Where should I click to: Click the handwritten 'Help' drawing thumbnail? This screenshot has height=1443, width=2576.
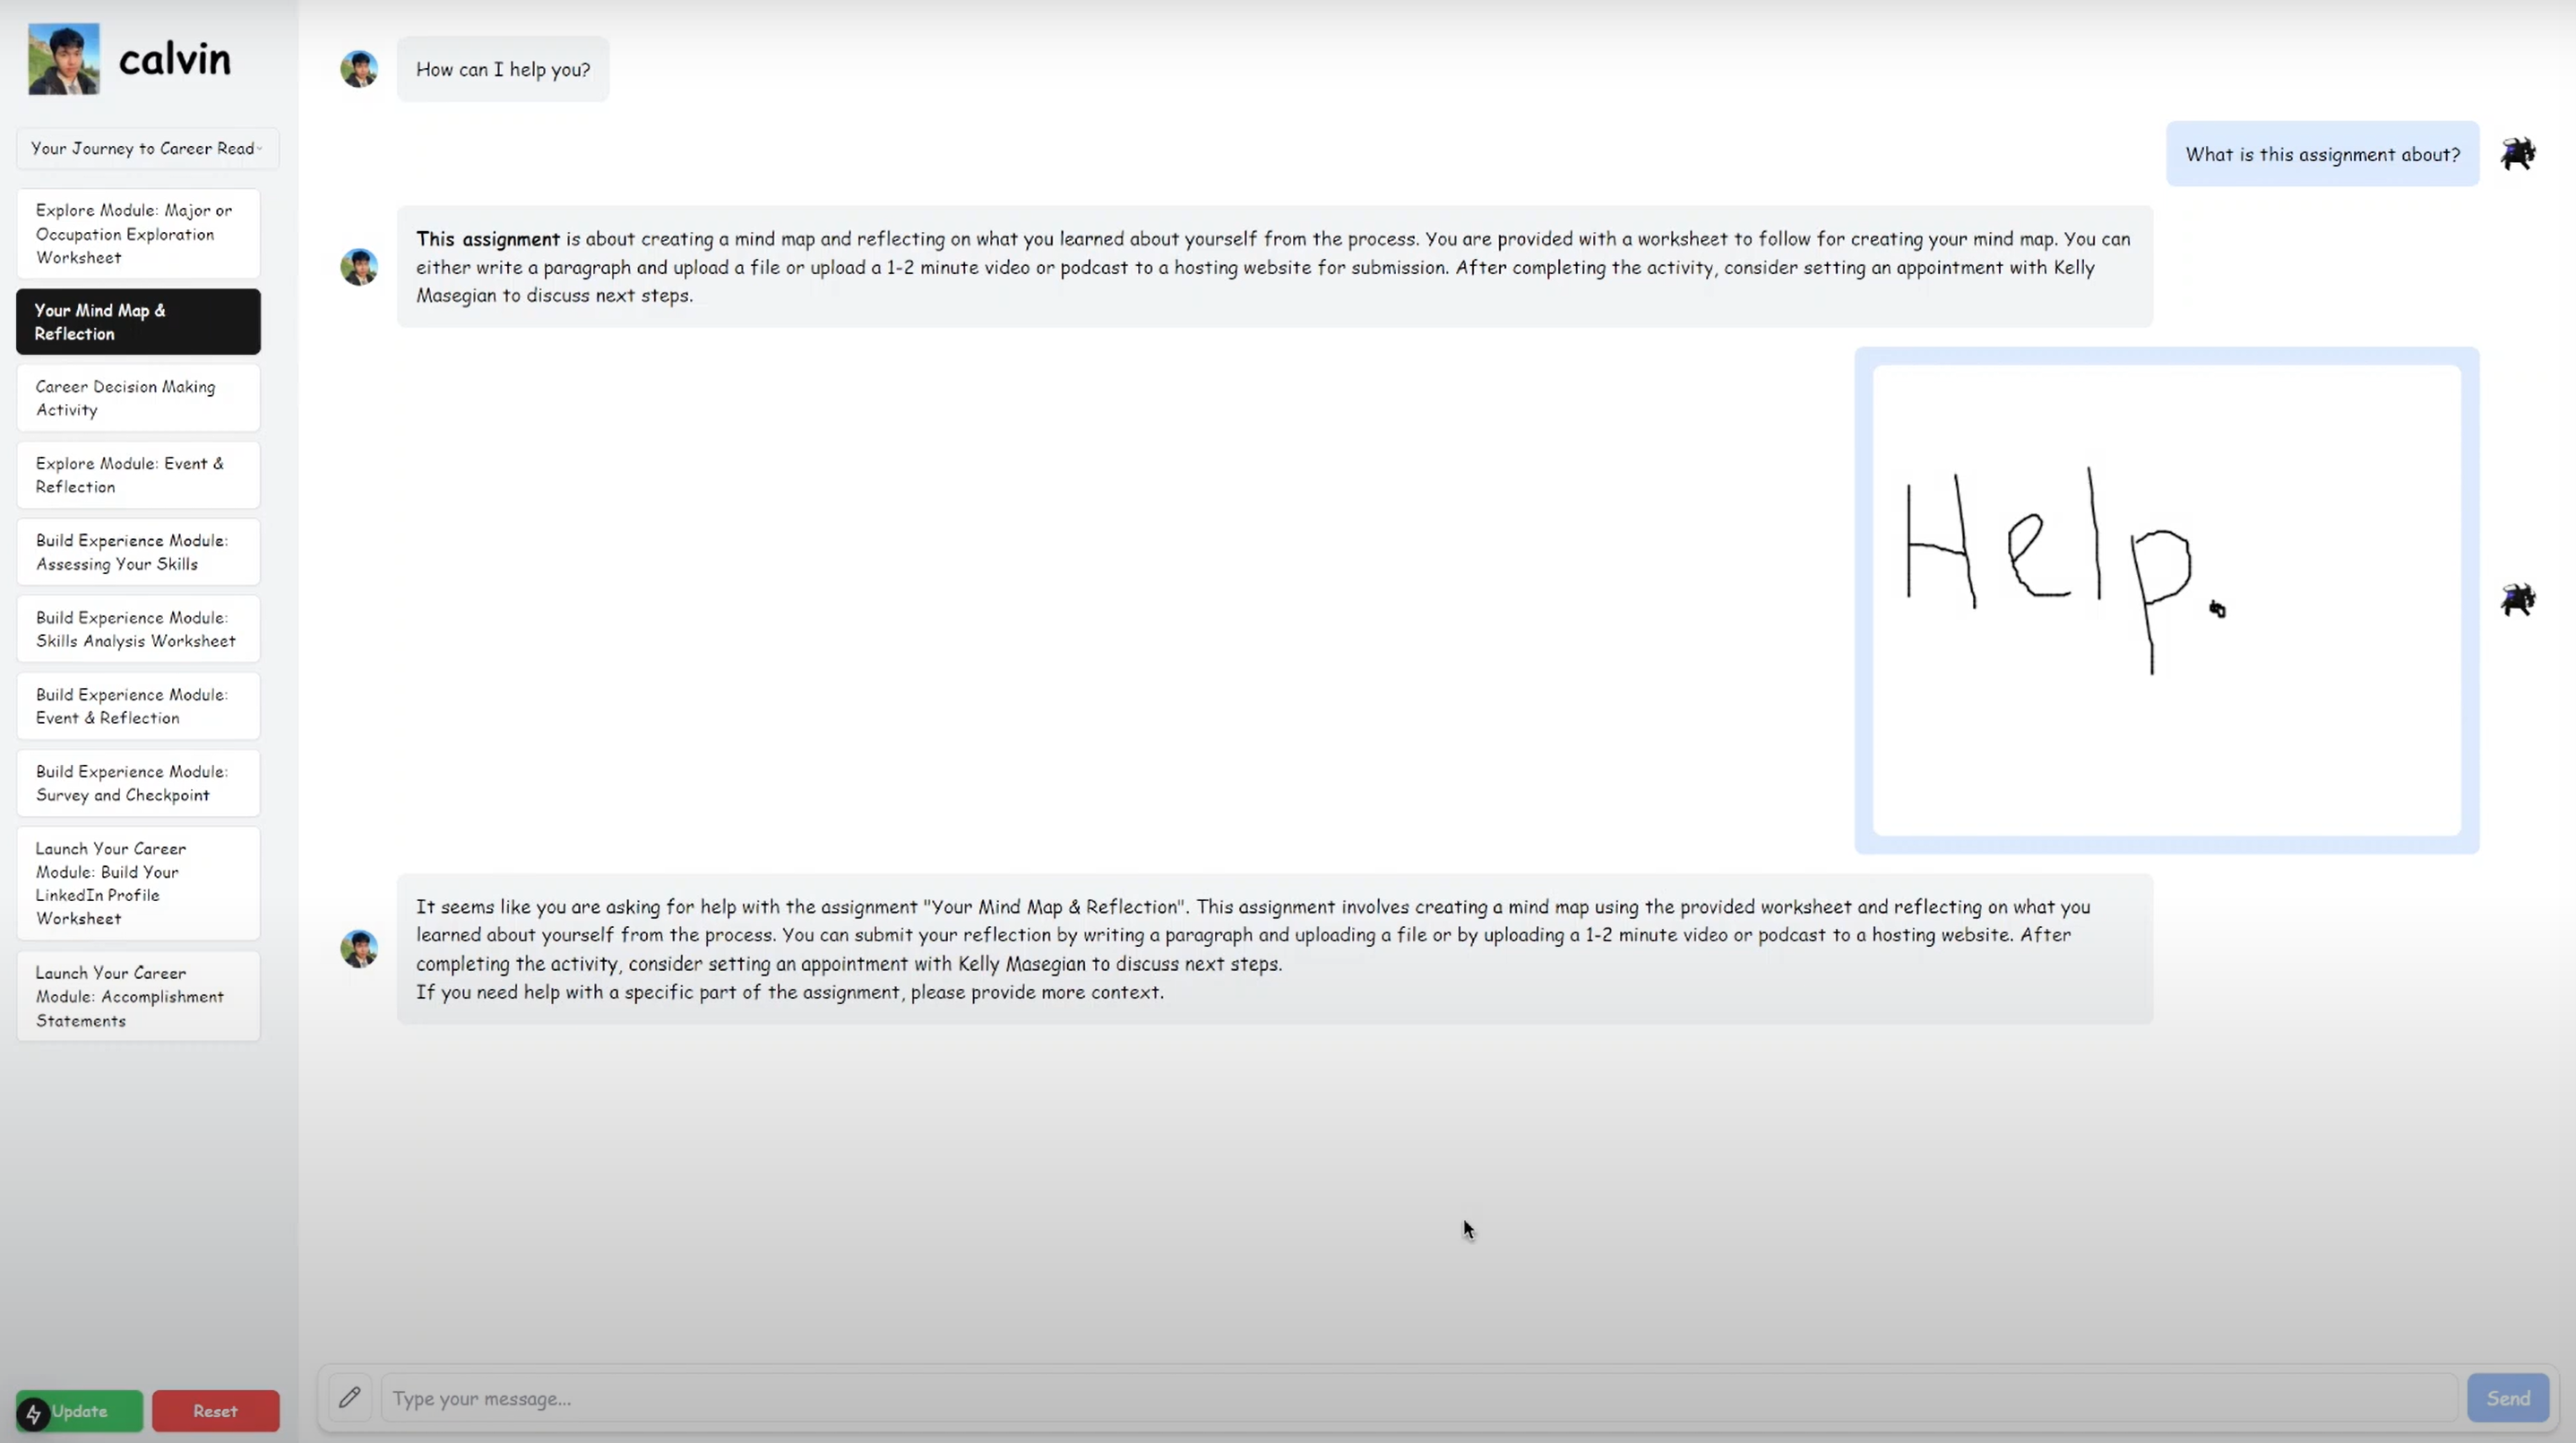click(2166, 600)
